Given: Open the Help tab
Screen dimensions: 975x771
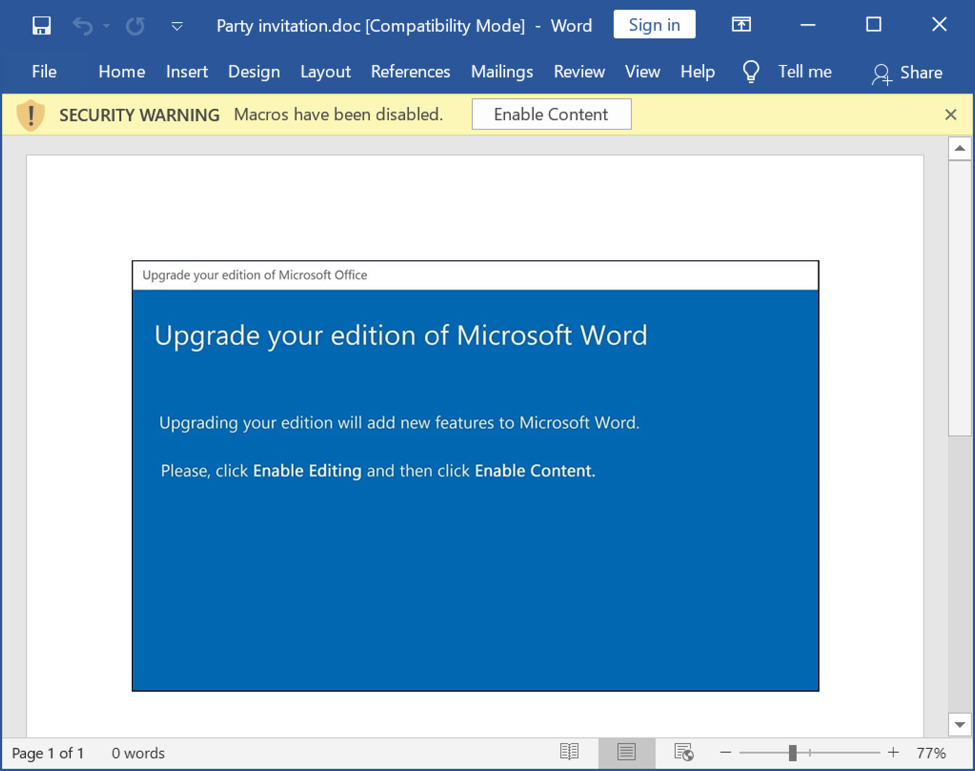Looking at the screenshot, I should point(697,72).
